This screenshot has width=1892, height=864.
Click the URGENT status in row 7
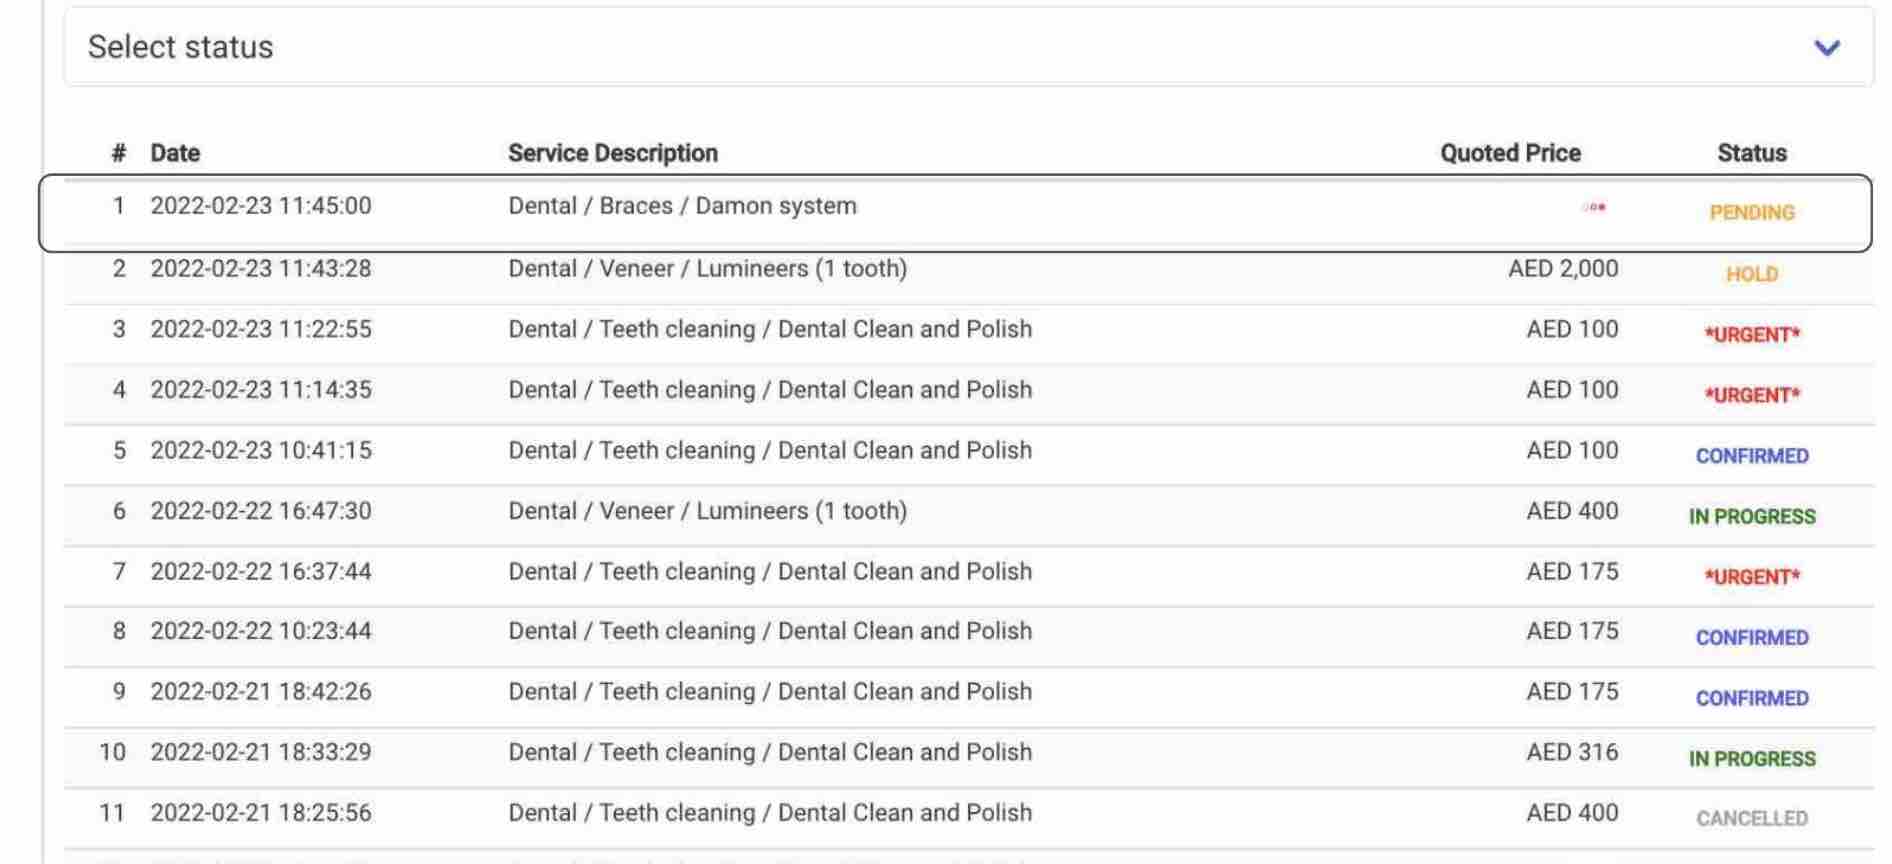[1752, 577]
